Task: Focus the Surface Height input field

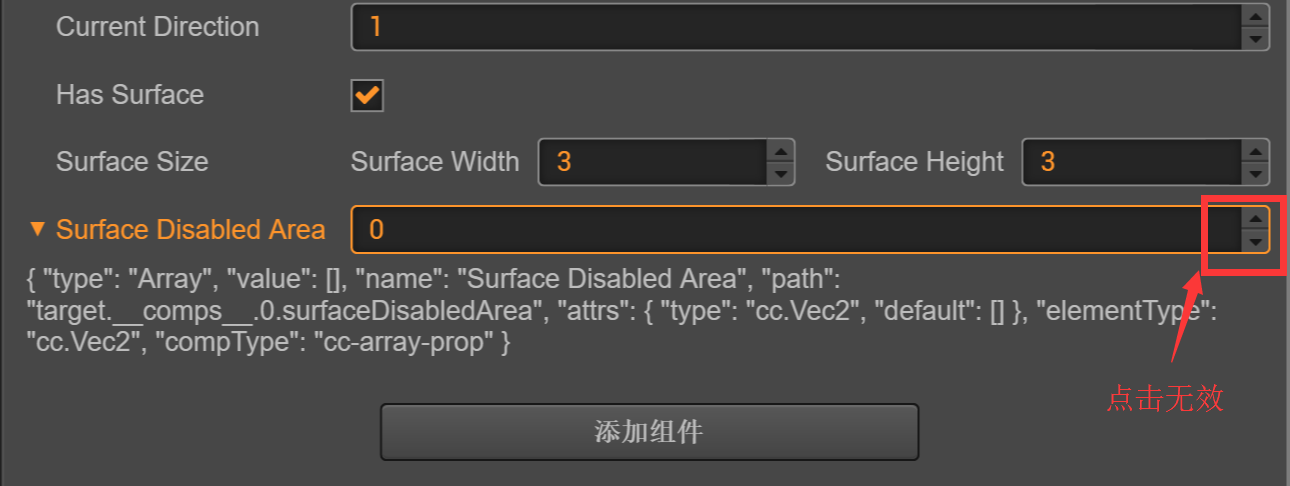Action: (x=1130, y=162)
